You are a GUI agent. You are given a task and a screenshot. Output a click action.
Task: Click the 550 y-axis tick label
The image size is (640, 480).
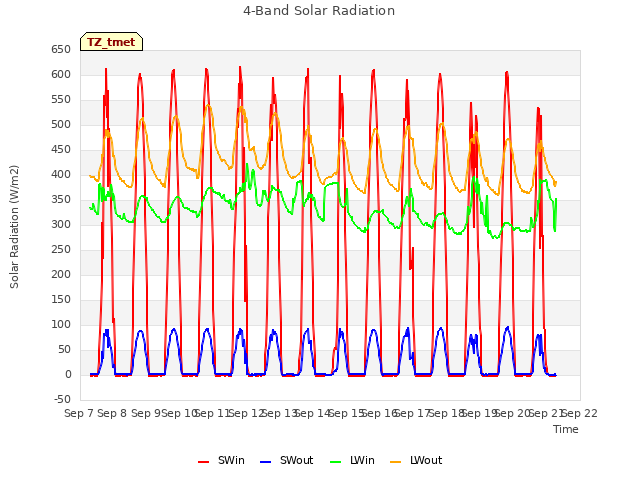pos(61,100)
